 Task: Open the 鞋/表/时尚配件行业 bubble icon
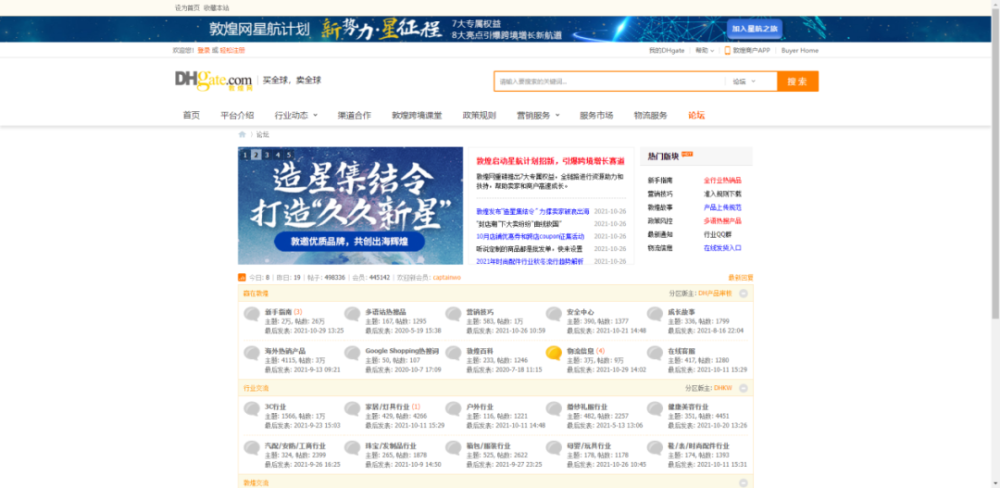coord(654,448)
